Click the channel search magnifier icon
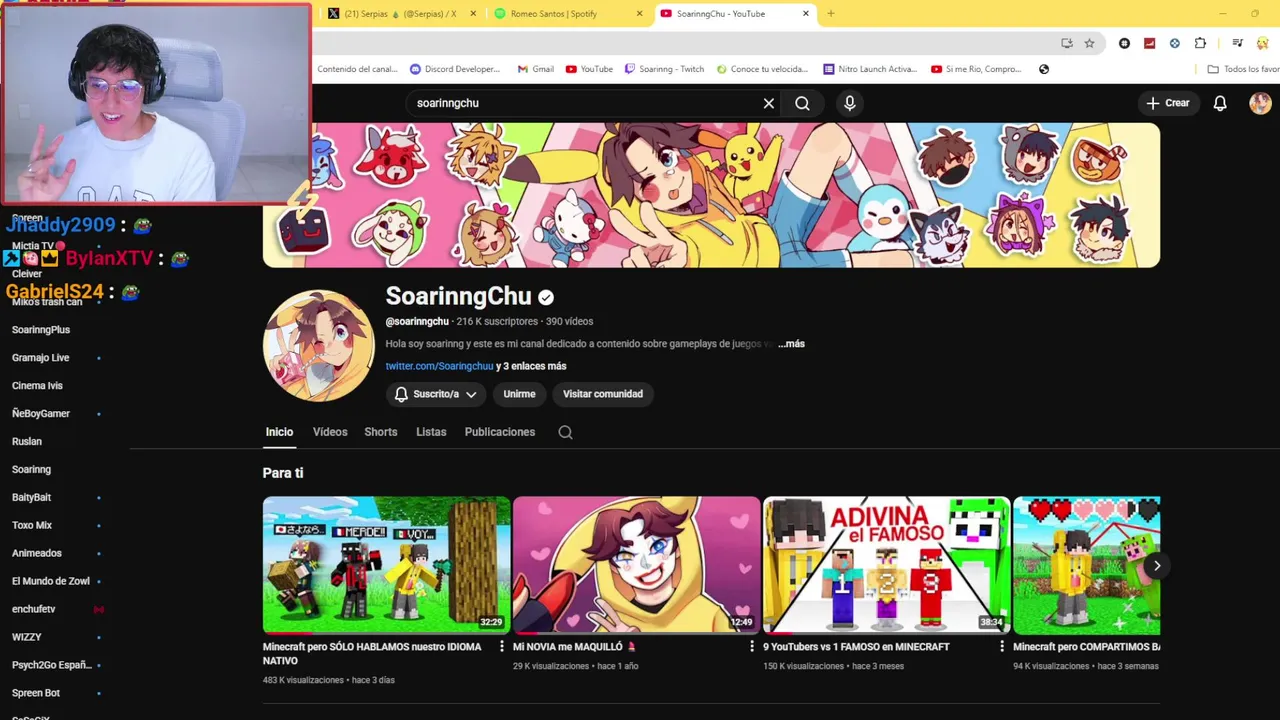 coord(565,432)
